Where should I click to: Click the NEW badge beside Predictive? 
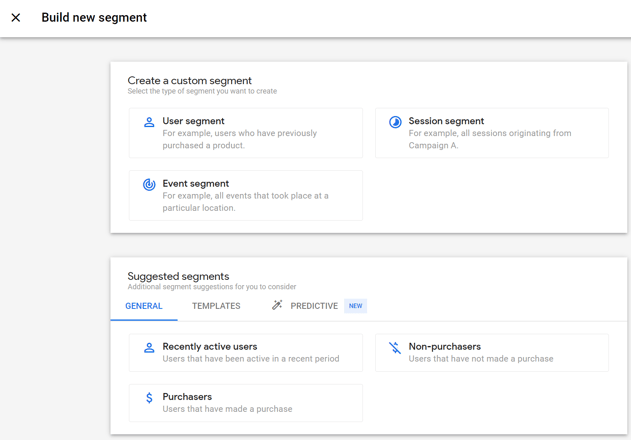tap(355, 306)
